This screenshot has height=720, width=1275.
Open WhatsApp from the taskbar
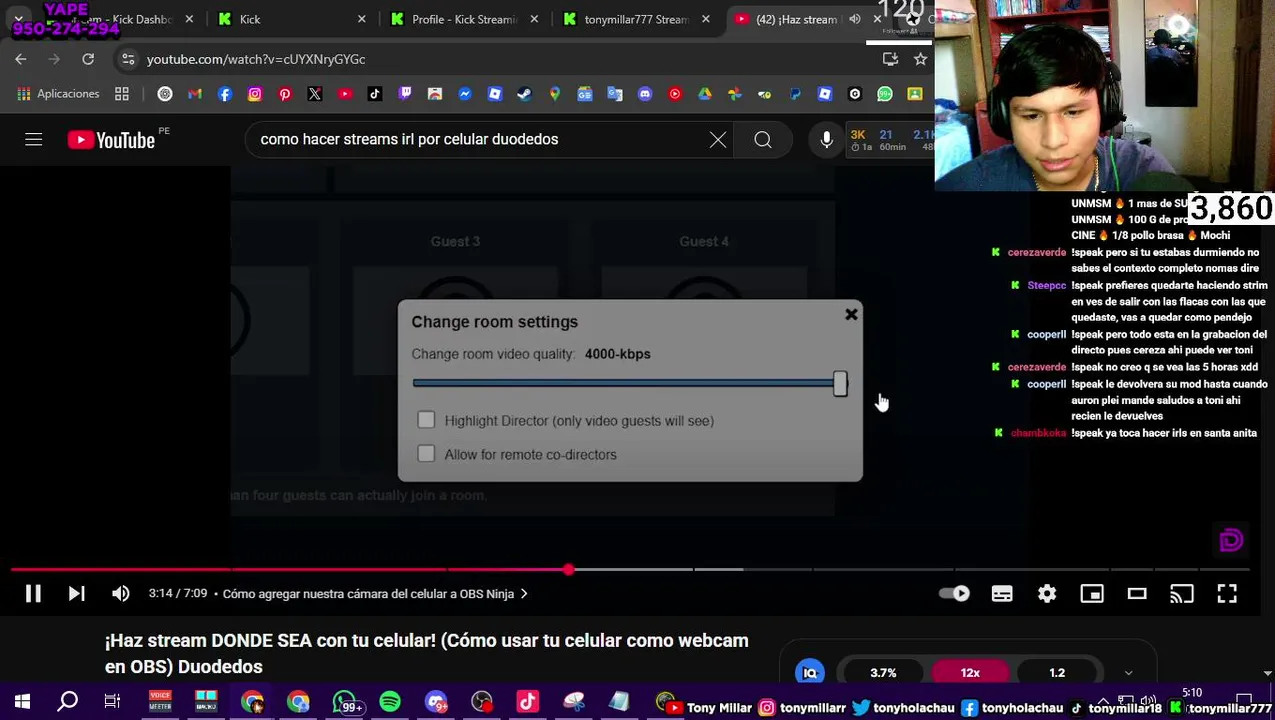pyautogui.click(x=344, y=702)
